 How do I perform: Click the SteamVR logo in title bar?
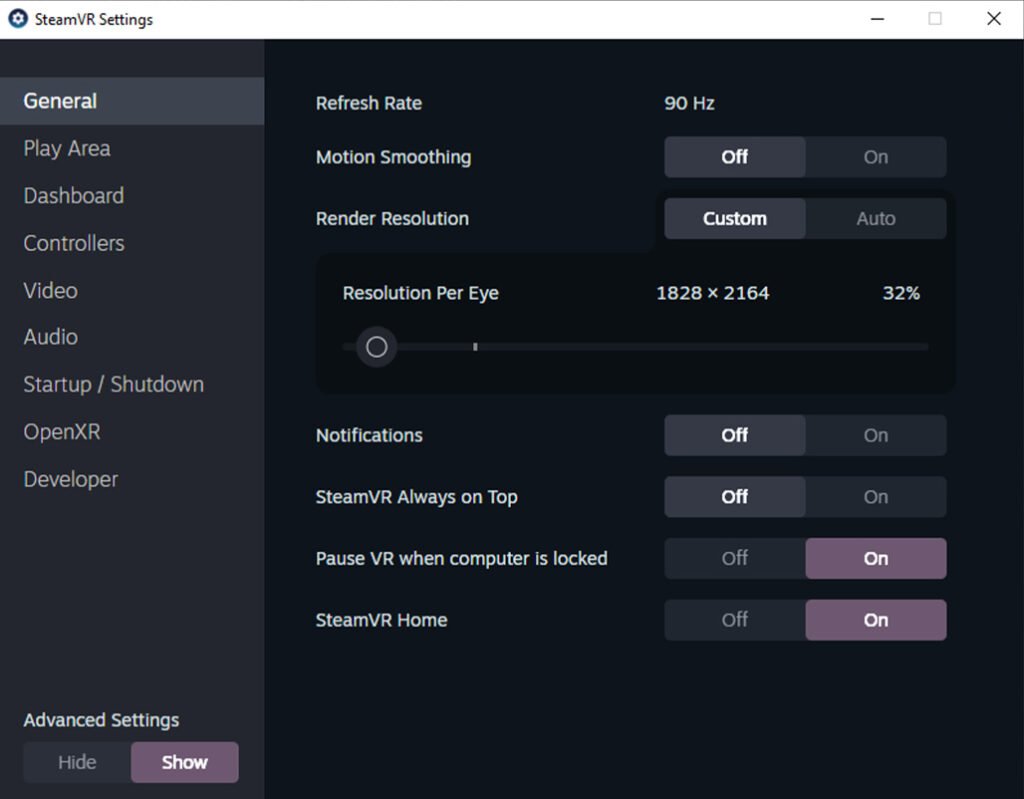[18, 19]
